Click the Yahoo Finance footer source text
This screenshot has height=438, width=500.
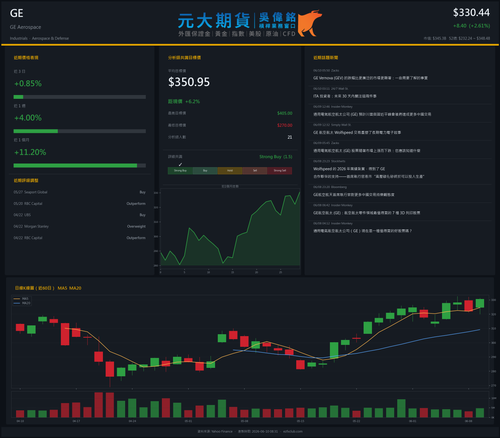215,431
